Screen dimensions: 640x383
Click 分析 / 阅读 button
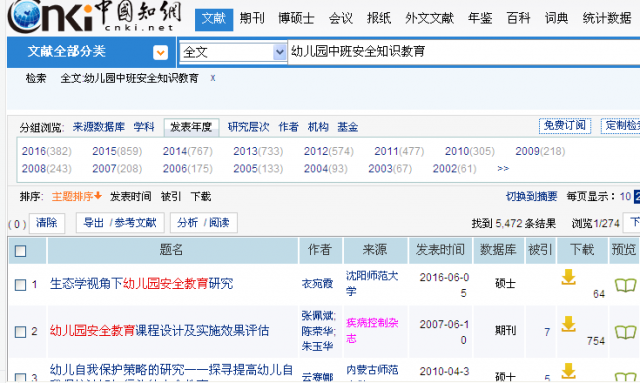coord(203,223)
